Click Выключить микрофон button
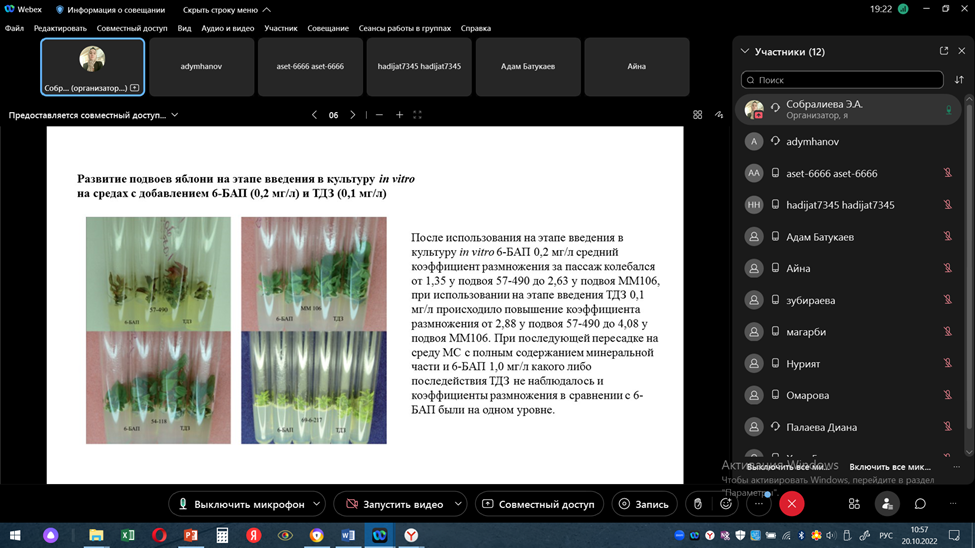This screenshot has height=548, width=975. coord(241,504)
